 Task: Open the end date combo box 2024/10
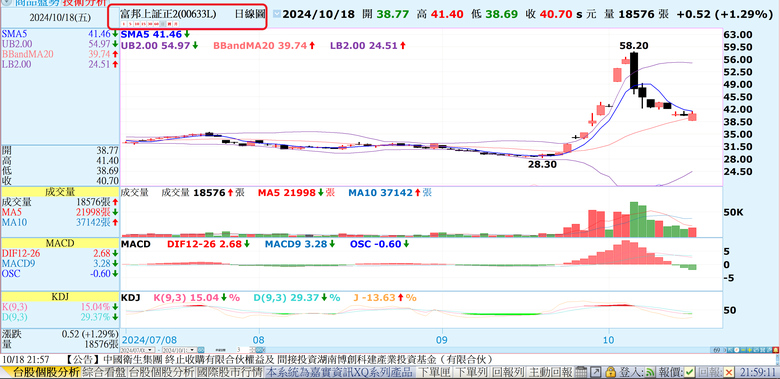point(180,350)
